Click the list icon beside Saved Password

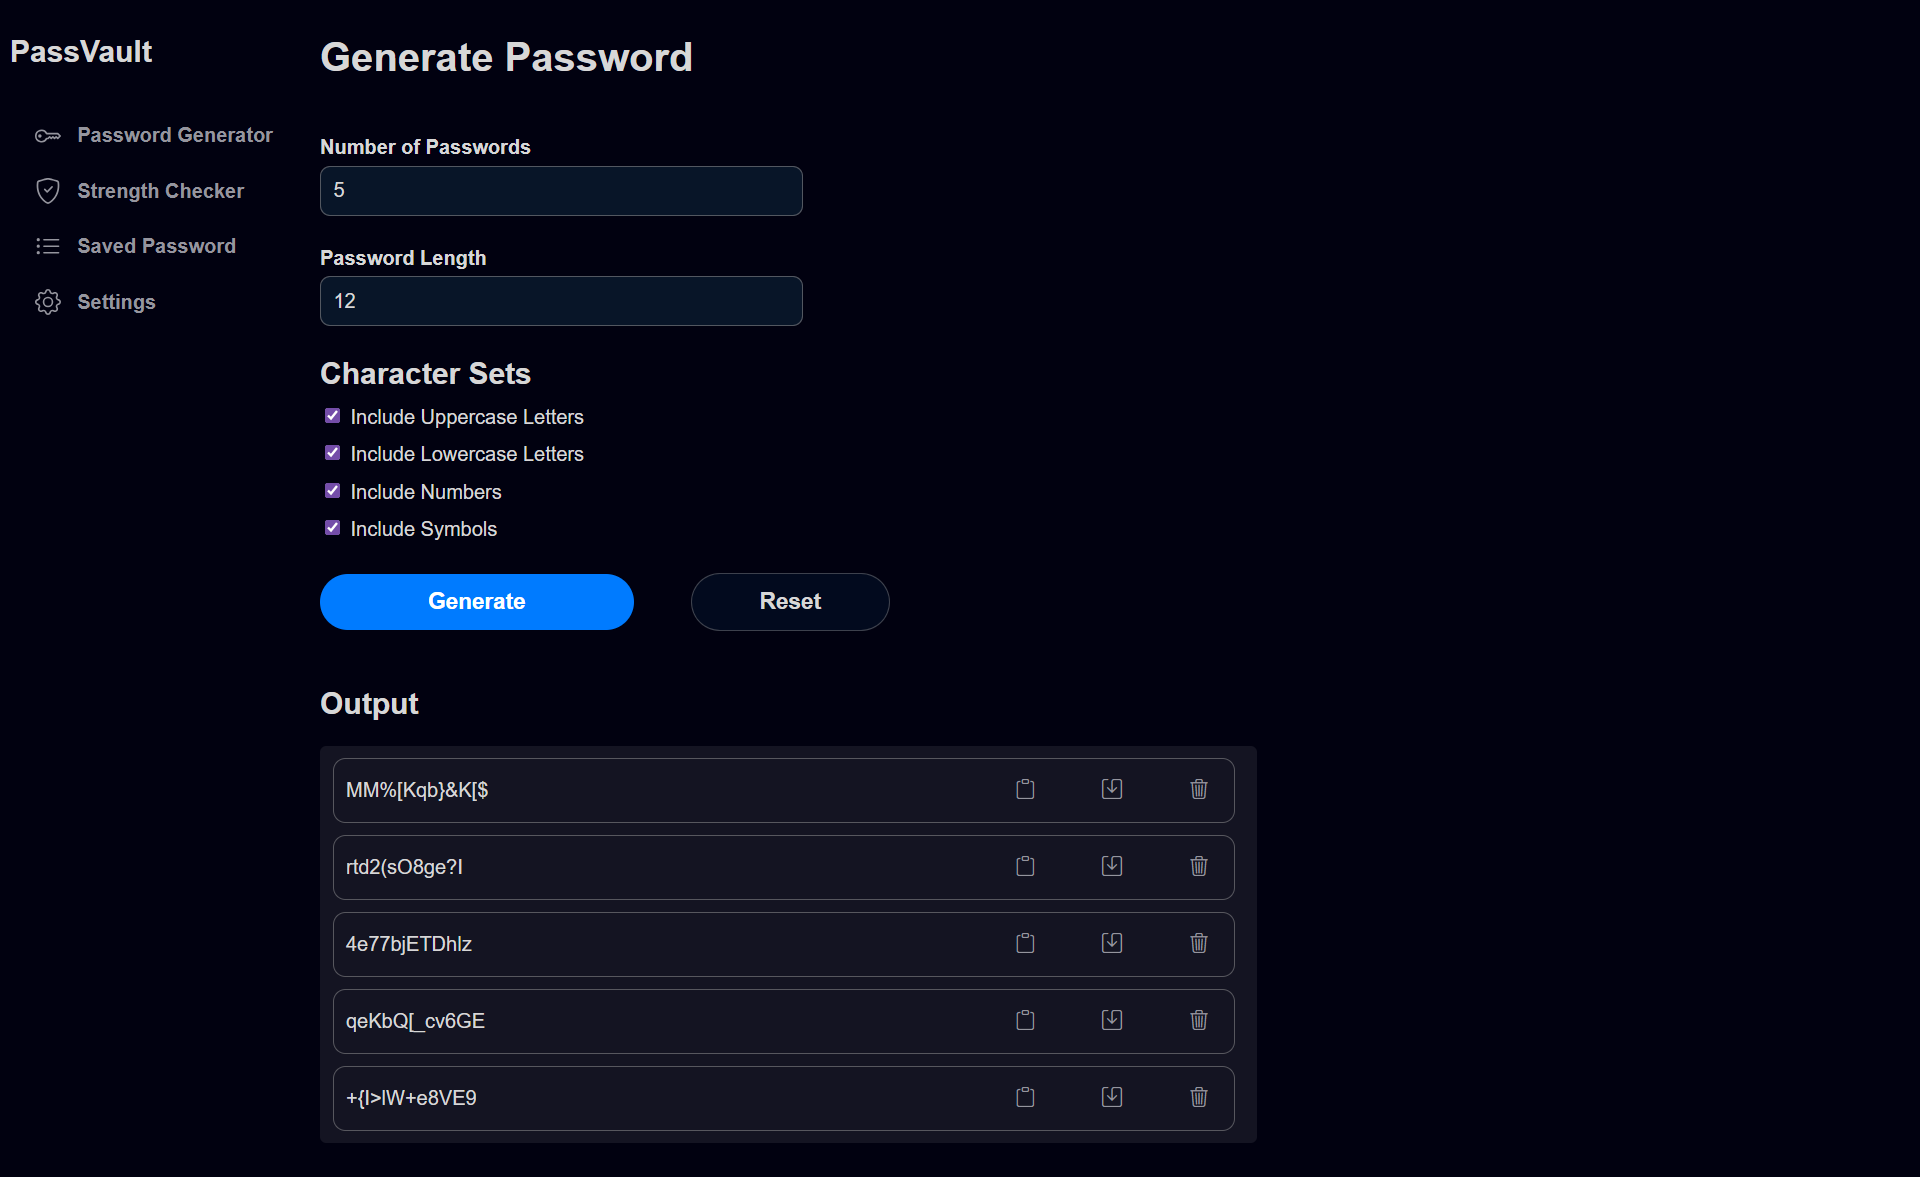[47, 246]
